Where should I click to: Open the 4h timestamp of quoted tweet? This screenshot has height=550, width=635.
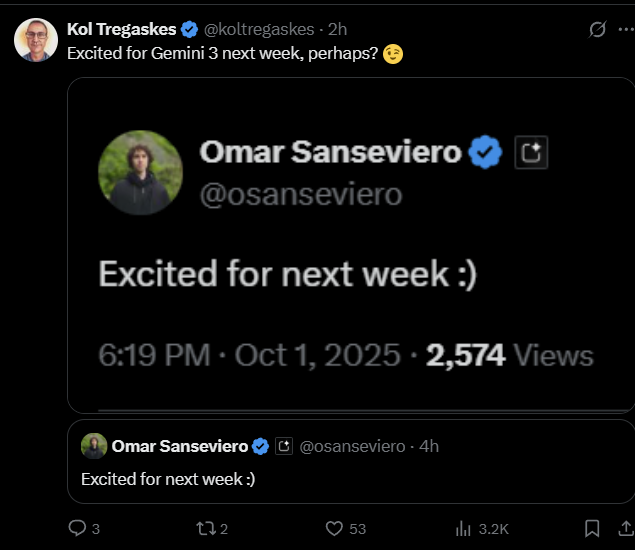click(x=429, y=446)
